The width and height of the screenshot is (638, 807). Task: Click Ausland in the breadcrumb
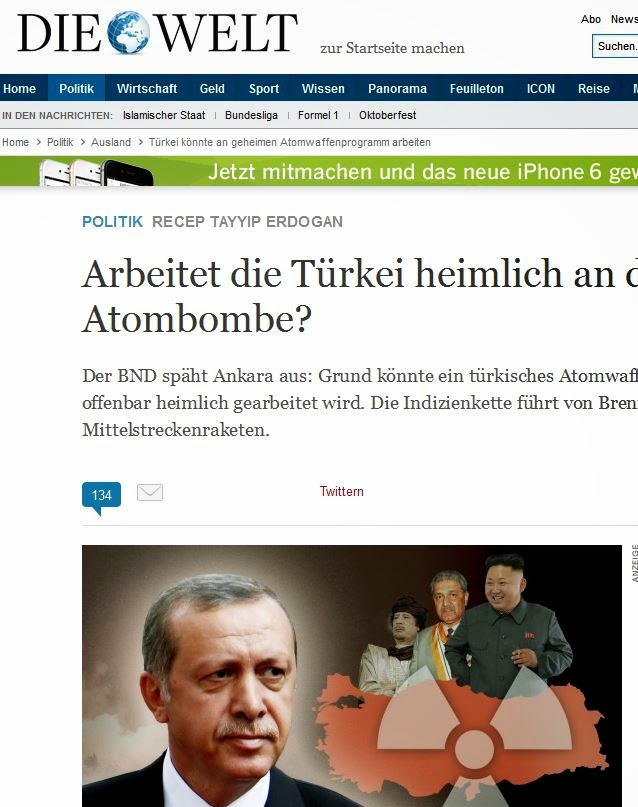click(x=111, y=142)
